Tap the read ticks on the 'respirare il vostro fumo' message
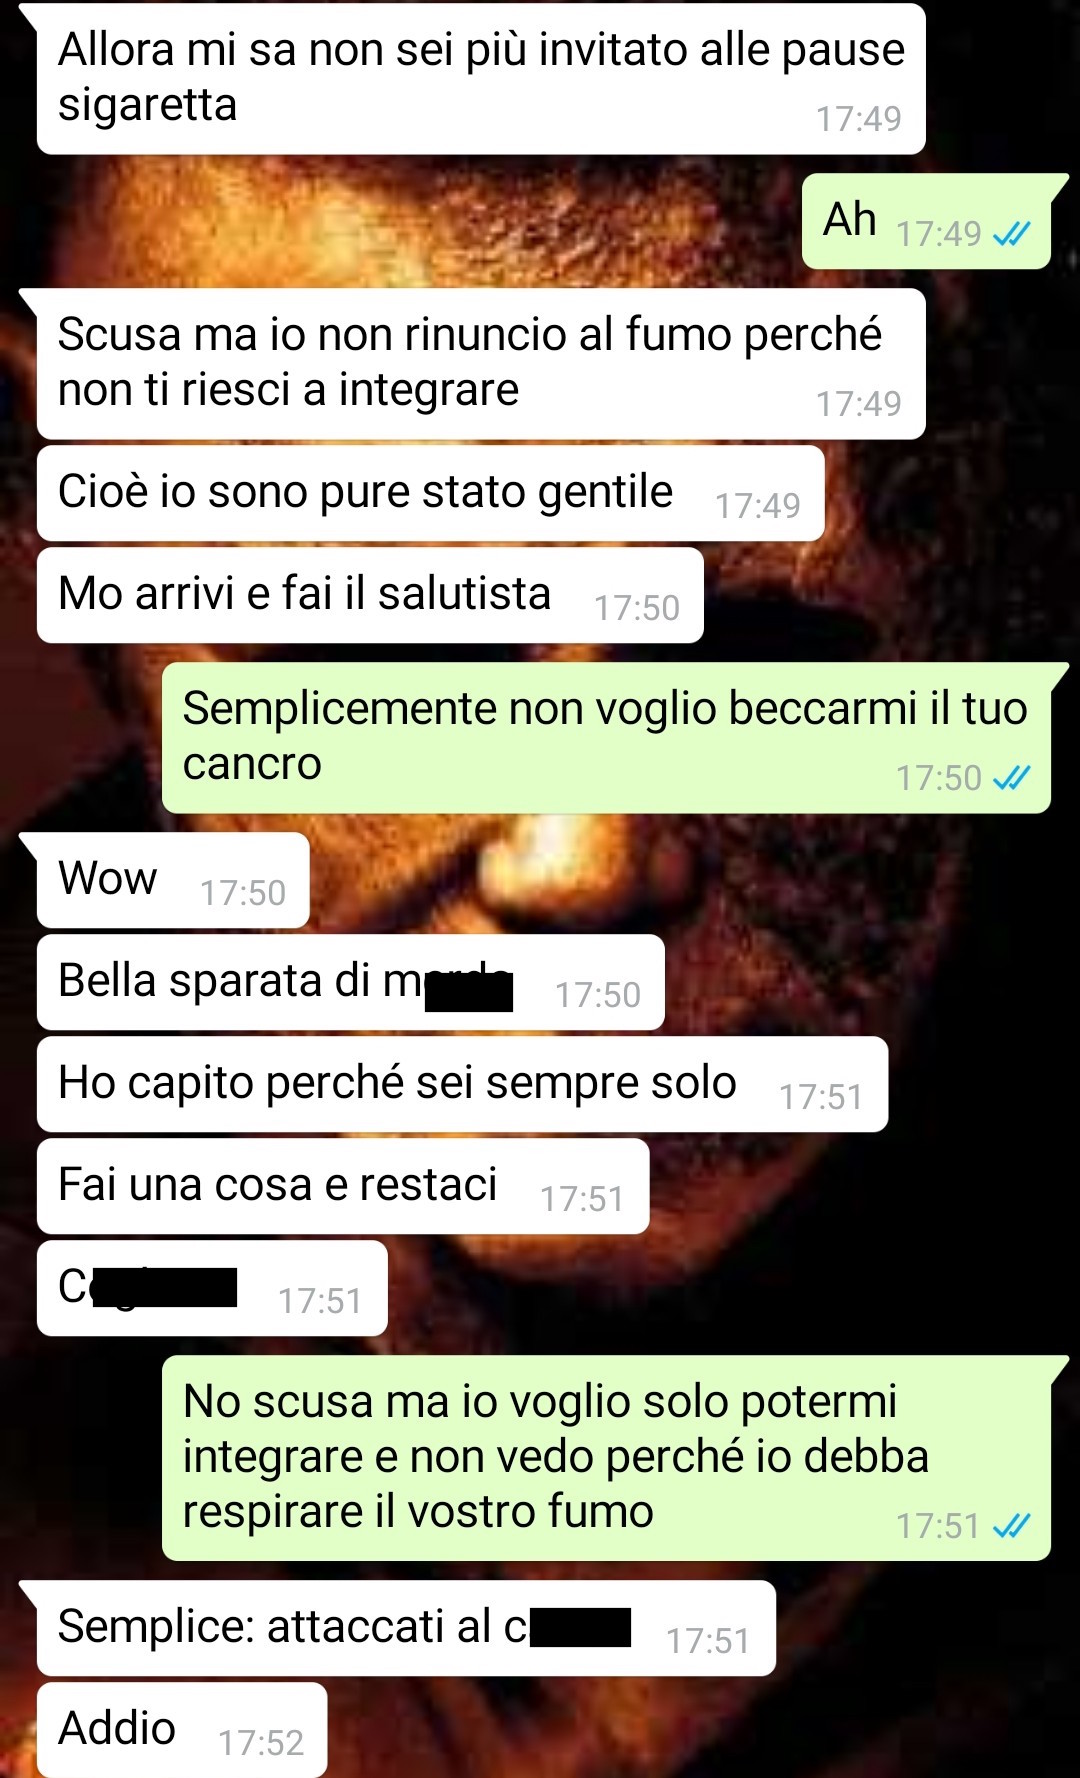This screenshot has width=1080, height=1778. coord(1011,1526)
